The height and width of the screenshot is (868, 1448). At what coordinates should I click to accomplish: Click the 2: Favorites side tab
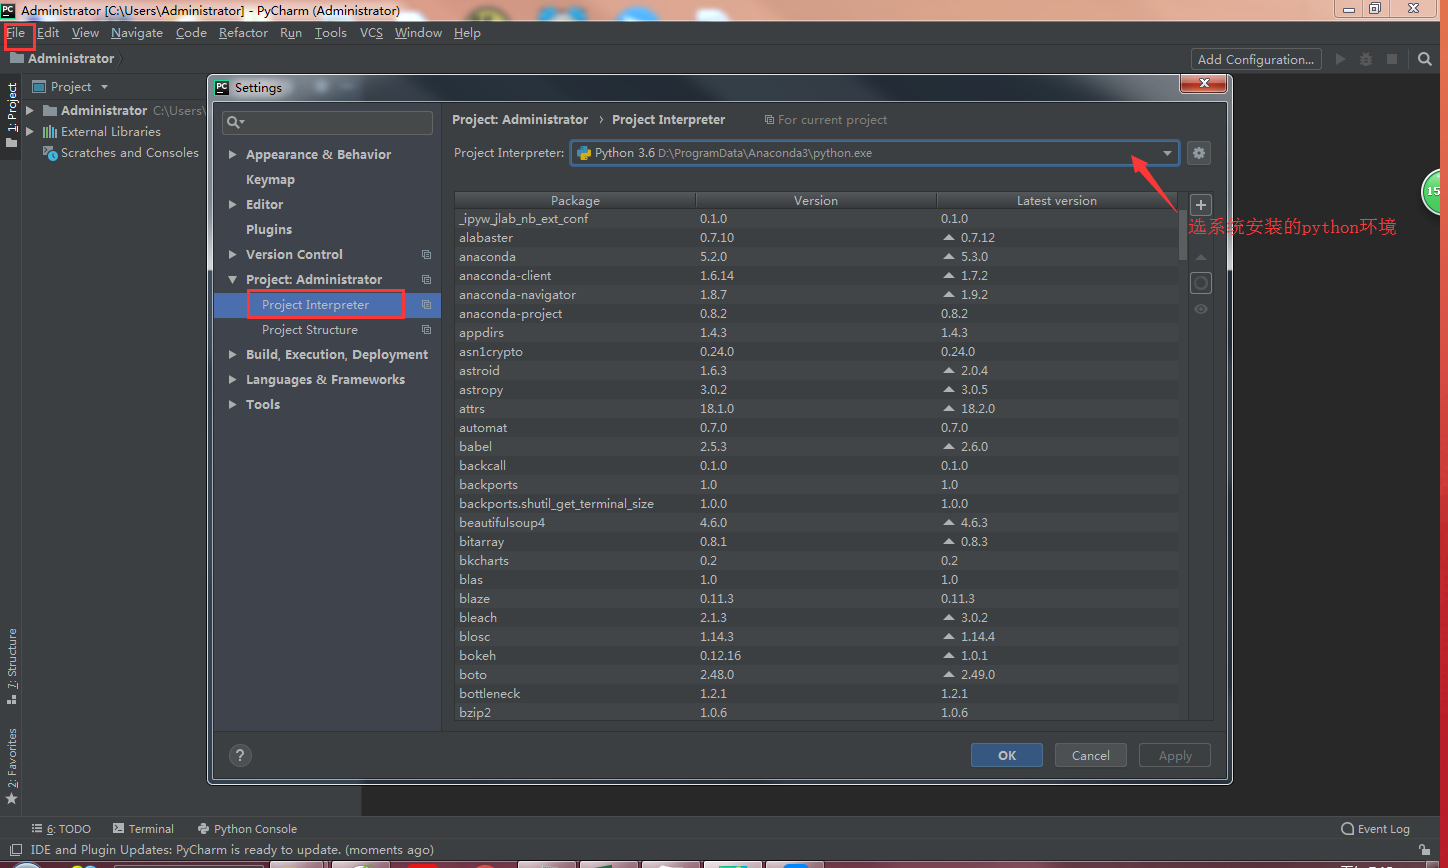click(11, 766)
